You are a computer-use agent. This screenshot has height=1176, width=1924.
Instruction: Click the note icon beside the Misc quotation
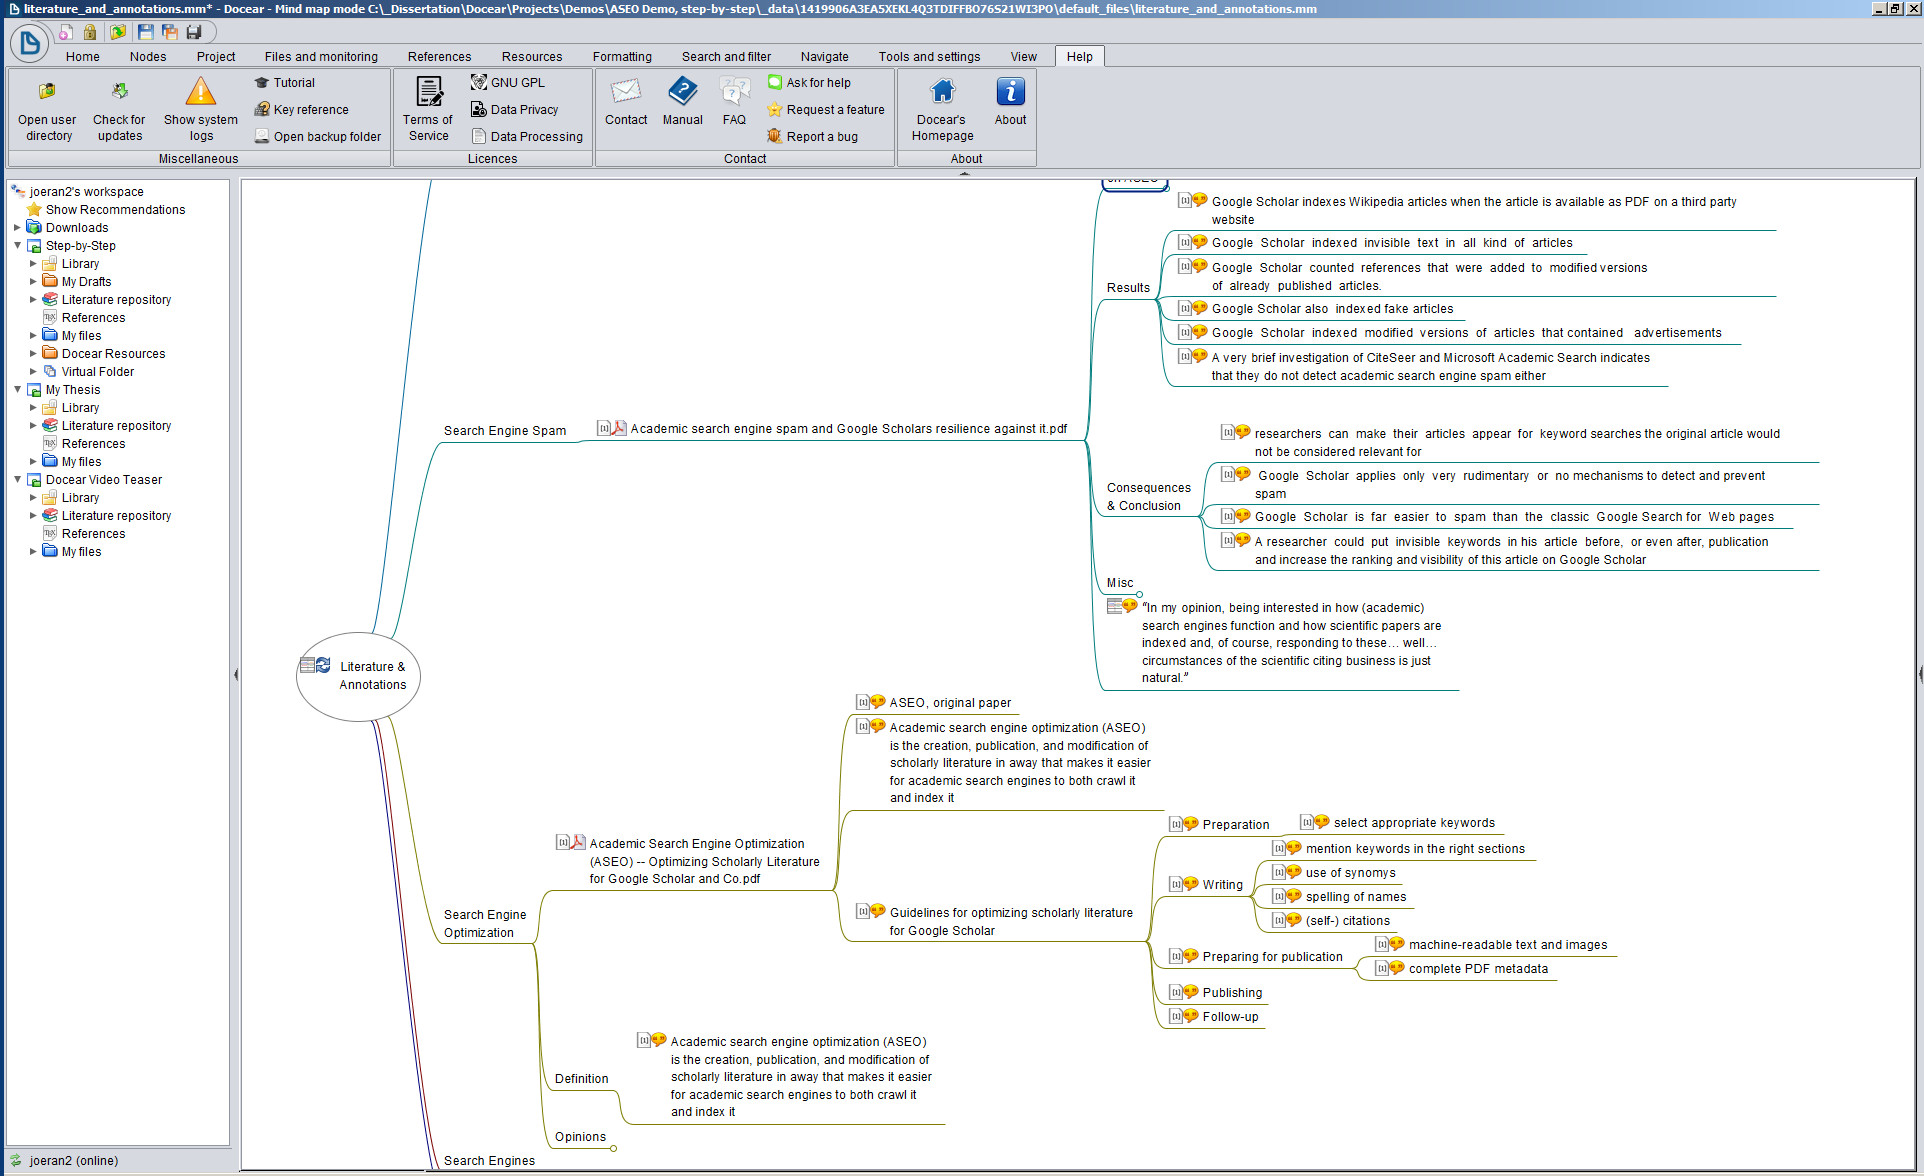tap(1115, 606)
